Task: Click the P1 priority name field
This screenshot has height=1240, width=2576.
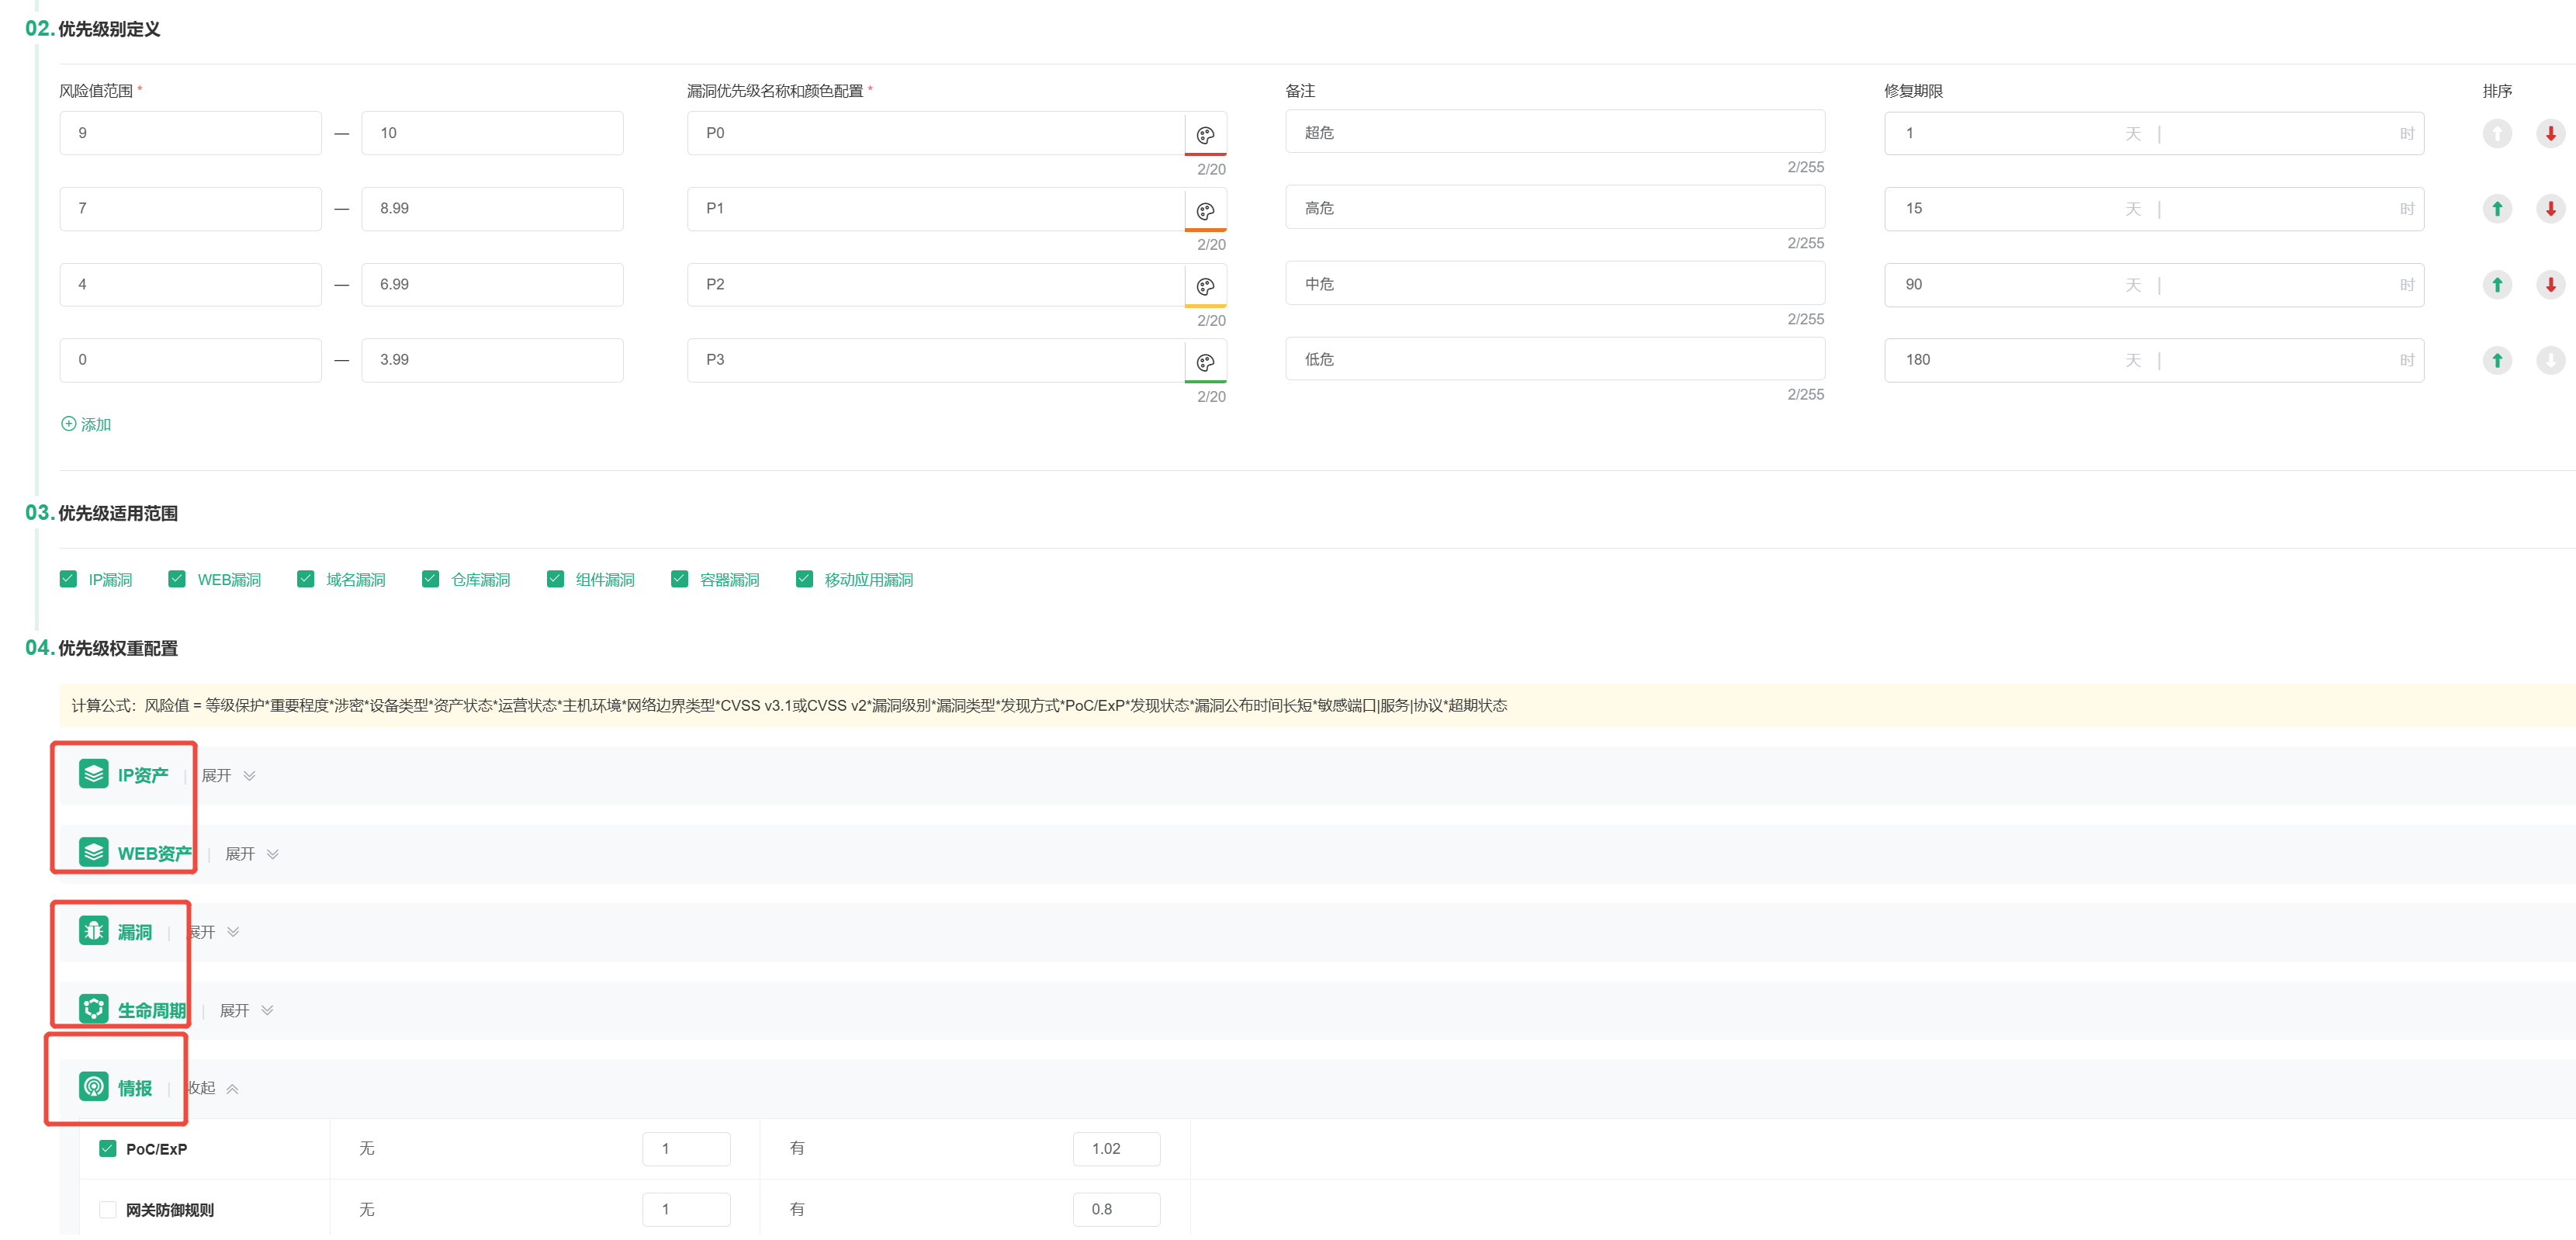Action: [935, 208]
